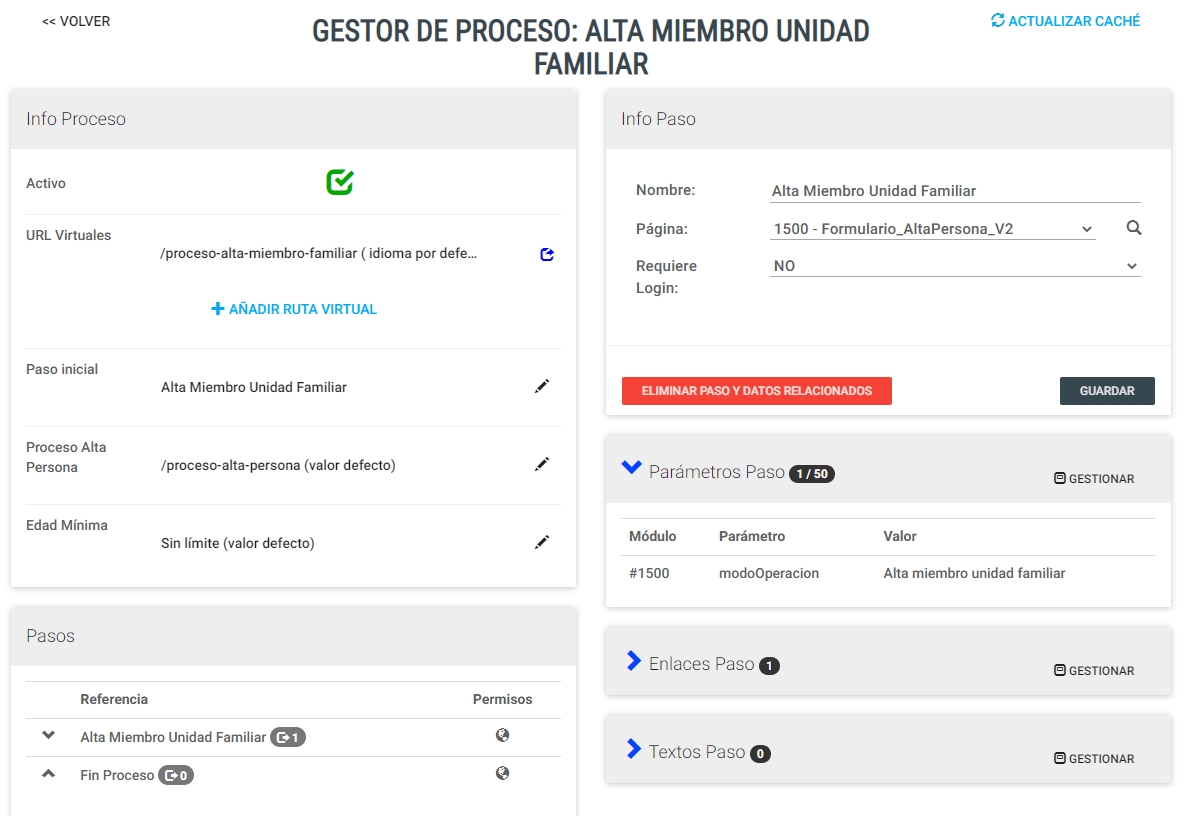The height and width of the screenshot is (816, 1200).
Task: Open the Requiere Login dropdown
Action: 955,266
